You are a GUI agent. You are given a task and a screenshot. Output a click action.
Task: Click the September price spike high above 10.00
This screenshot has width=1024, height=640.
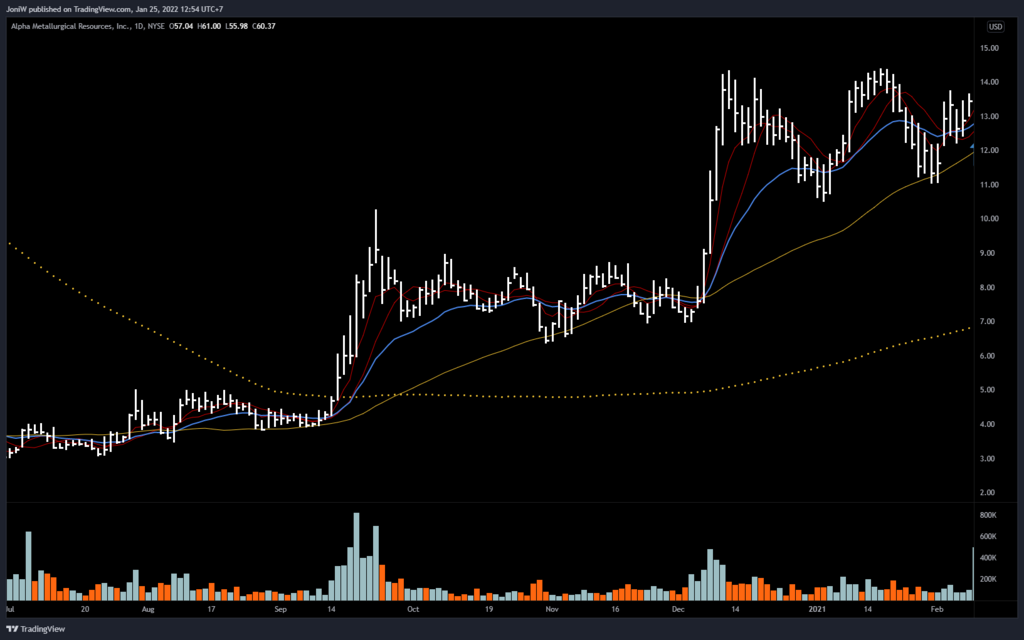pos(375,212)
